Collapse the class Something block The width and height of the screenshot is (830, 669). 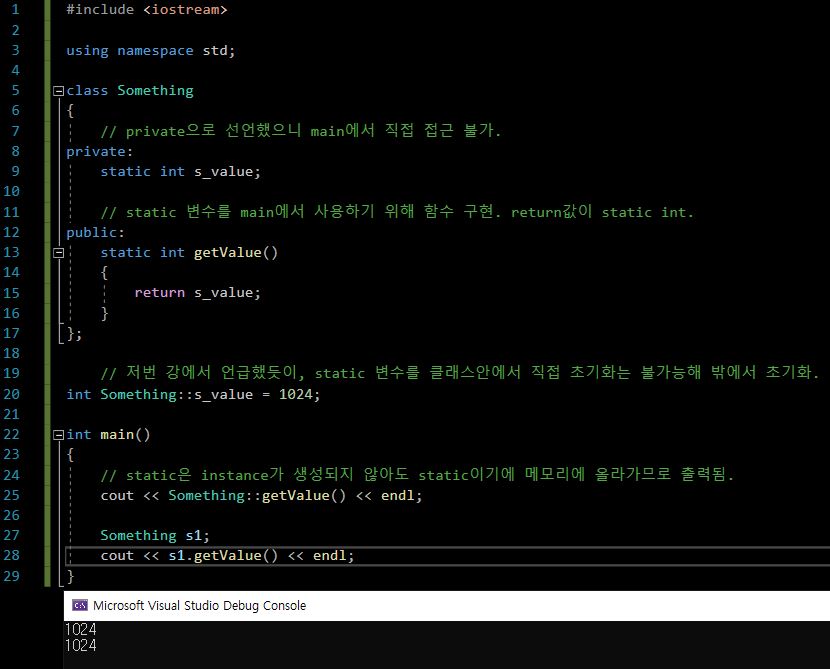pyautogui.click(x=59, y=91)
